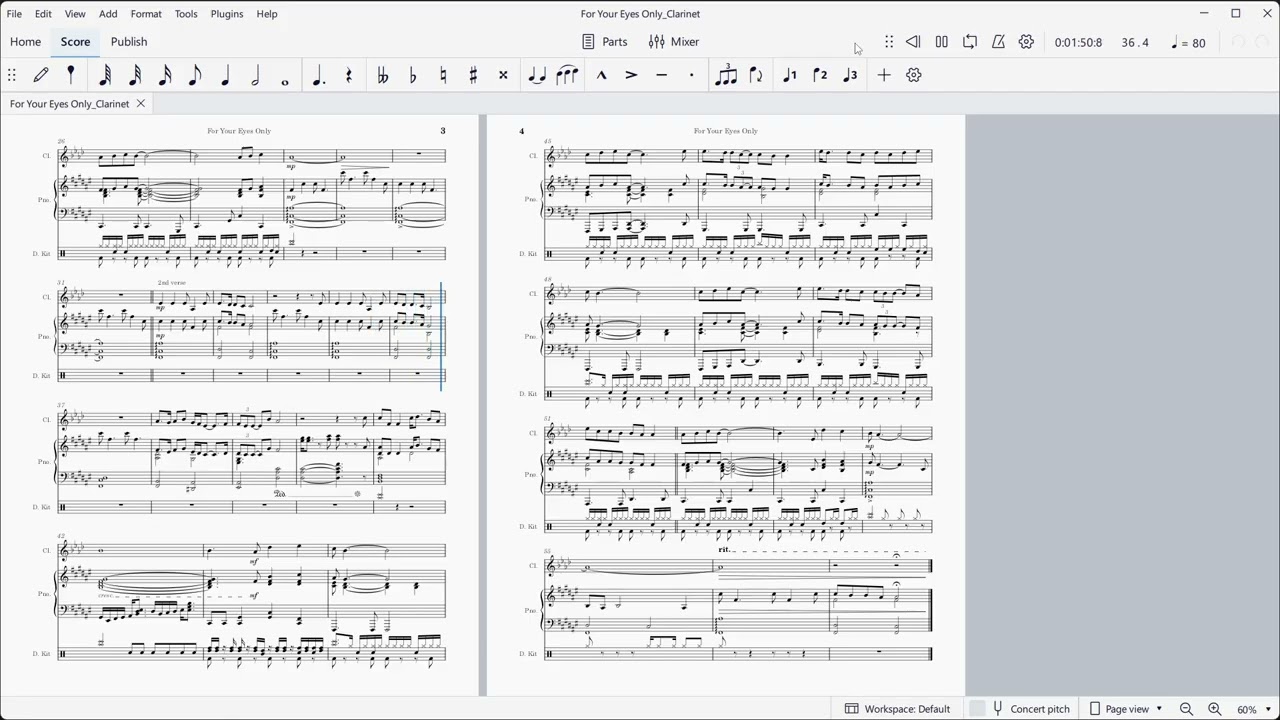Apply the flat accidental
The height and width of the screenshot is (720, 1280).
click(413, 75)
